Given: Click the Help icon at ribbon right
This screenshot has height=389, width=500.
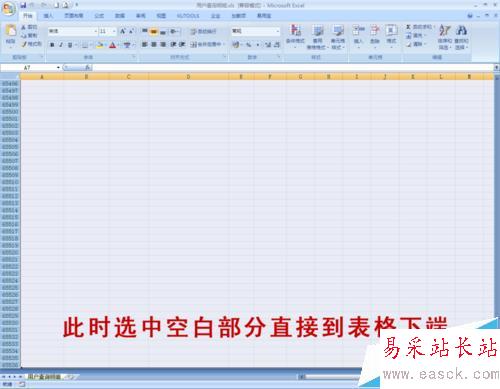Looking at the screenshot, I should click(470, 15).
